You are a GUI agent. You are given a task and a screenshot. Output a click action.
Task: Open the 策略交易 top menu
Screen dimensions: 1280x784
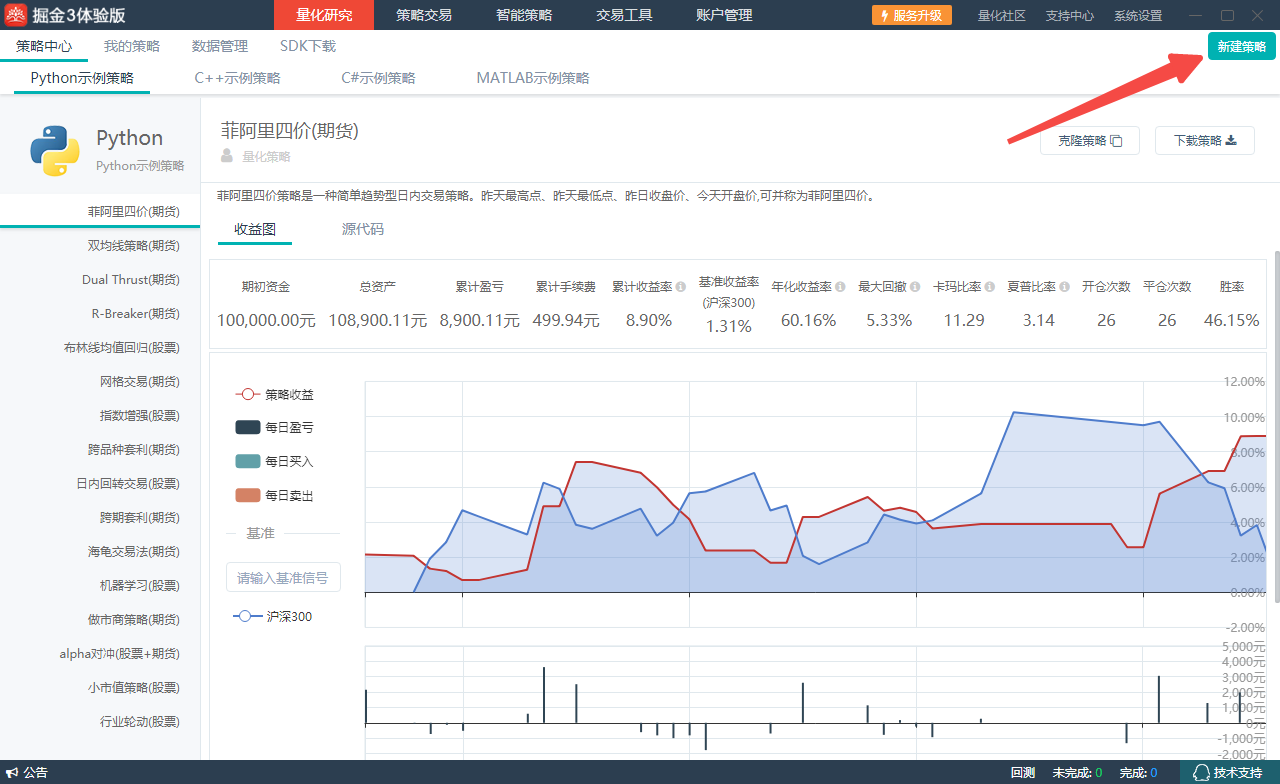[x=423, y=15]
